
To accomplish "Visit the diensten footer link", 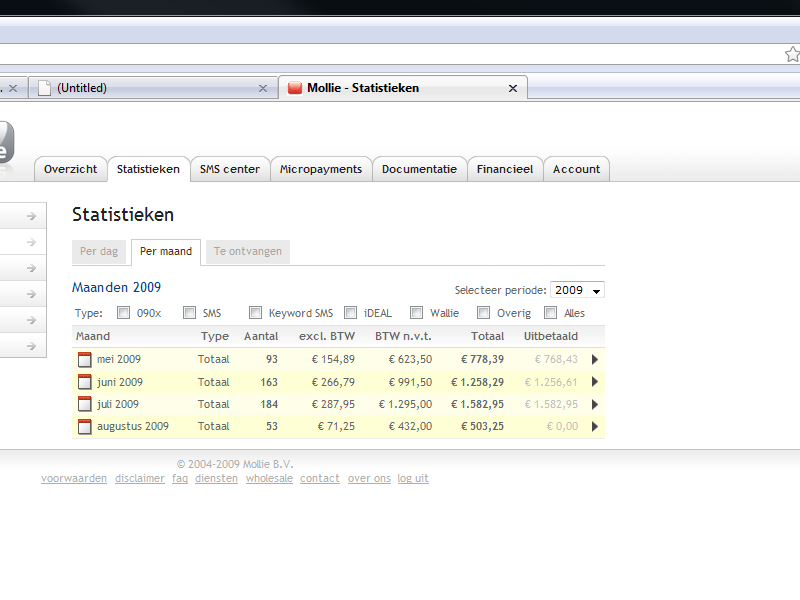I will (x=216, y=479).
